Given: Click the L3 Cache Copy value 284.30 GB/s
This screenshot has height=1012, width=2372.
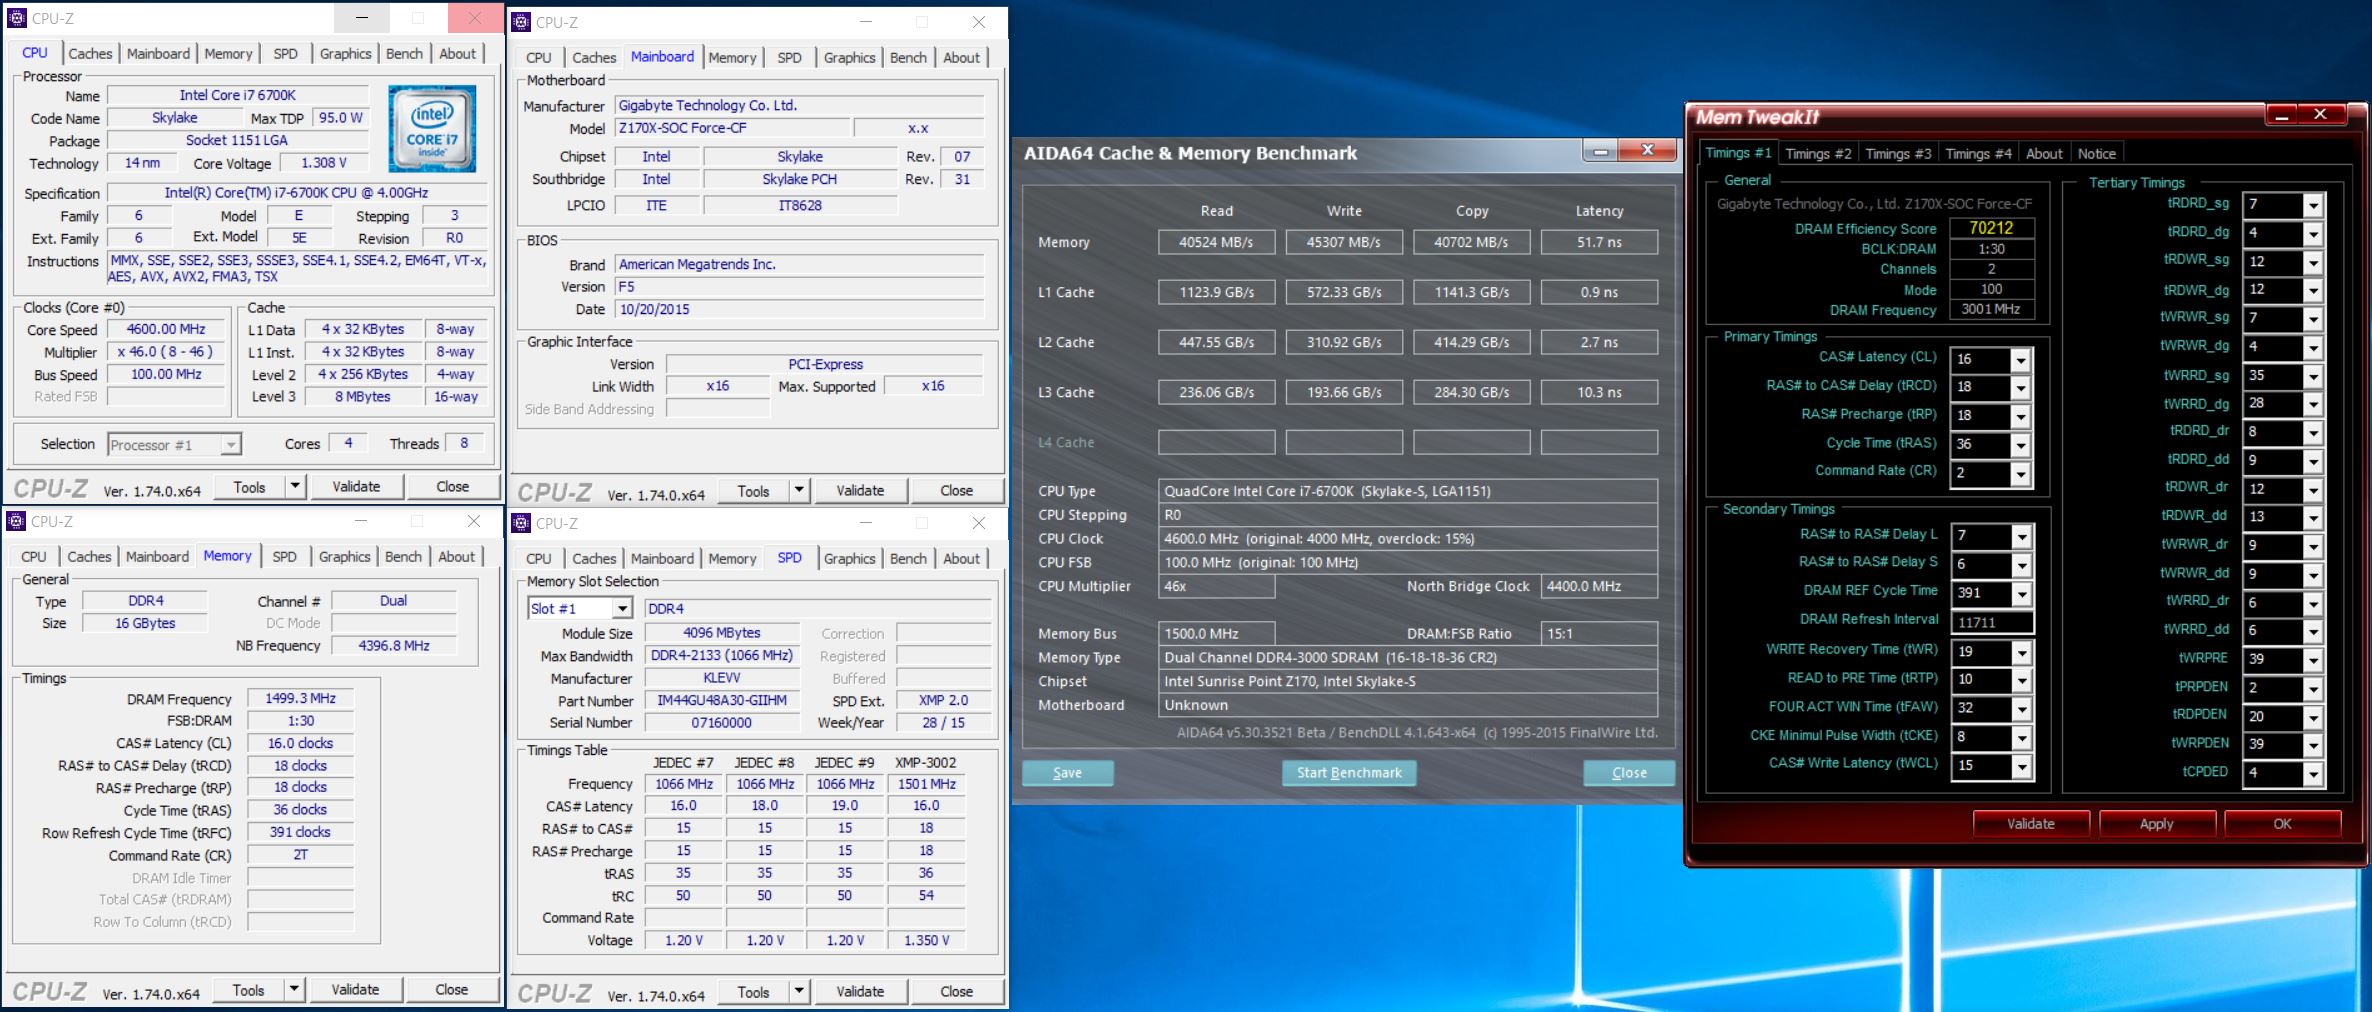Looking at the screenshot, I should coord(1471,392).
